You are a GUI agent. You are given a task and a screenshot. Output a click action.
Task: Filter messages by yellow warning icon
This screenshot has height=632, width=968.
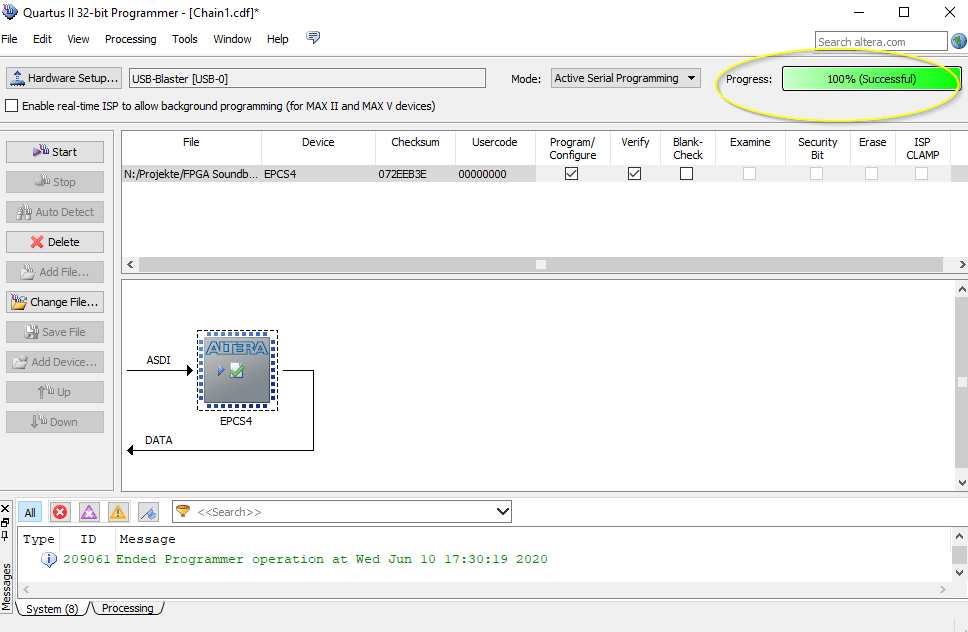(118, 512)
